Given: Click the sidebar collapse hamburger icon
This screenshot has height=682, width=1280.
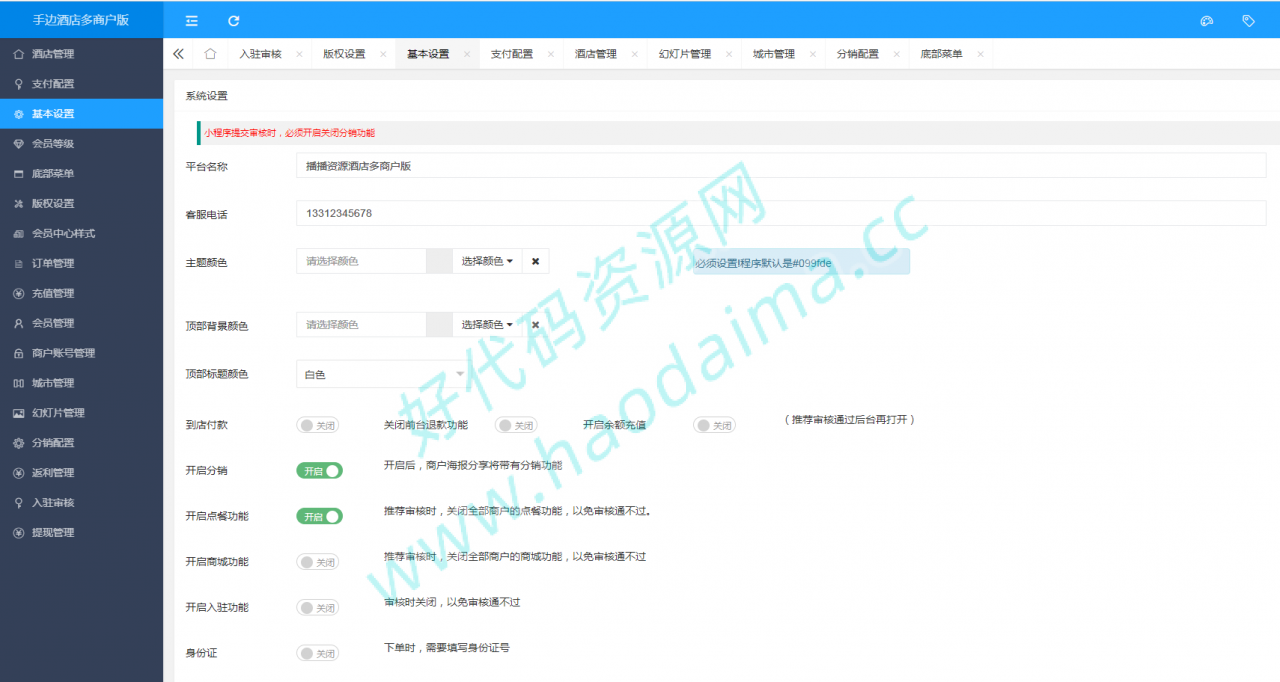Looking at the screenshot, I should pyautogui.click(x=191, y=20).
